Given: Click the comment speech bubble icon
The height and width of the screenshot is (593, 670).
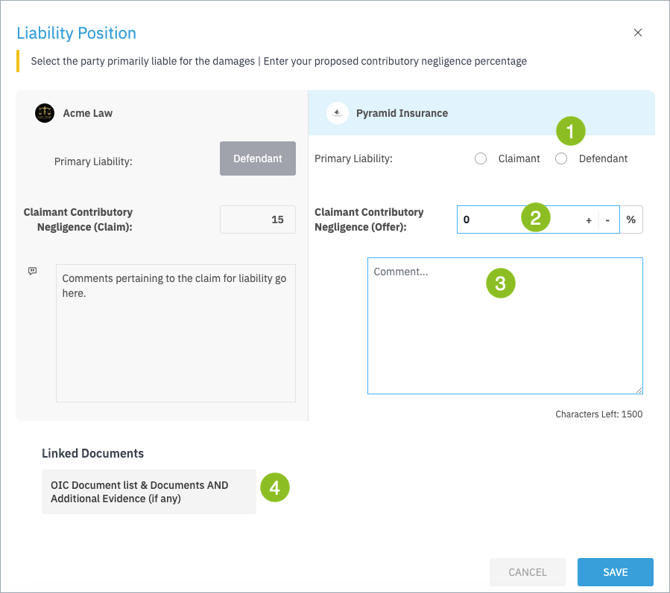Looking at the screenshot, I should tap(32, 271).
